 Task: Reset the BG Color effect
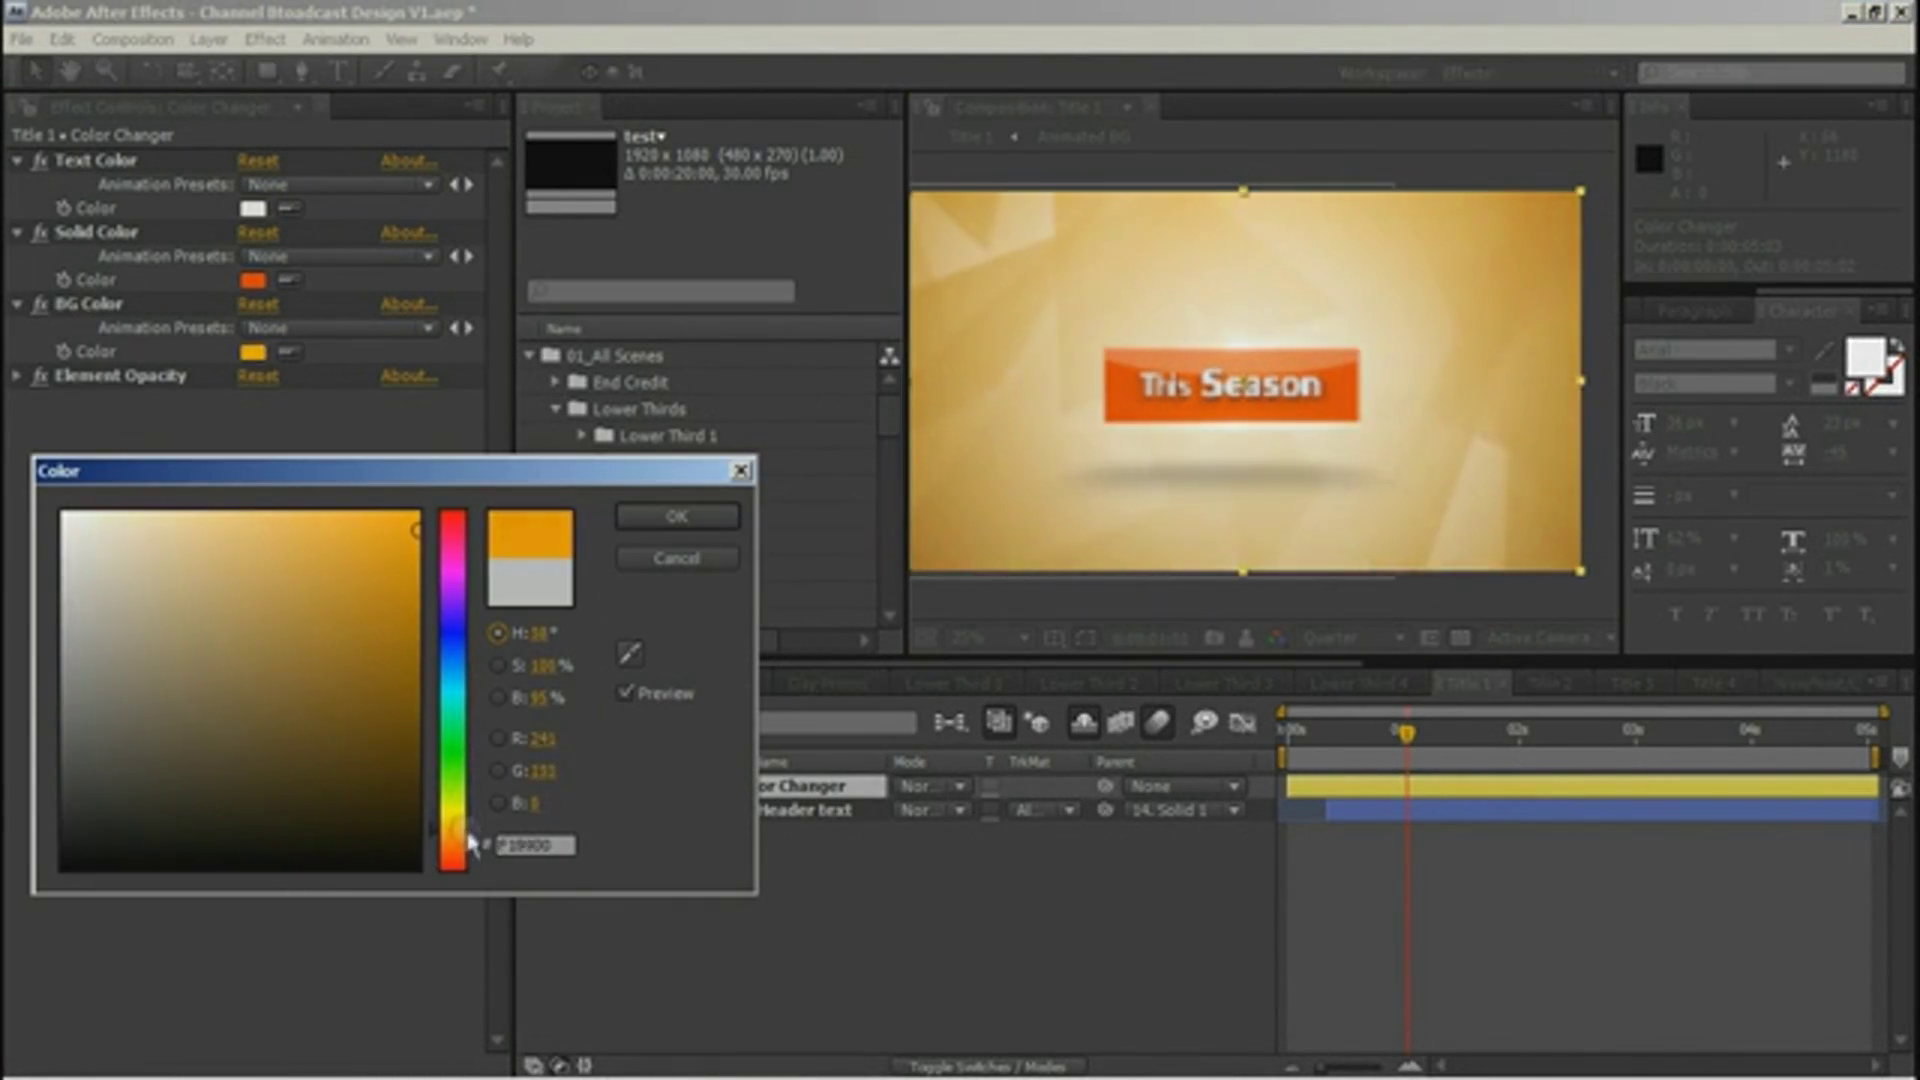coord(258,304)
